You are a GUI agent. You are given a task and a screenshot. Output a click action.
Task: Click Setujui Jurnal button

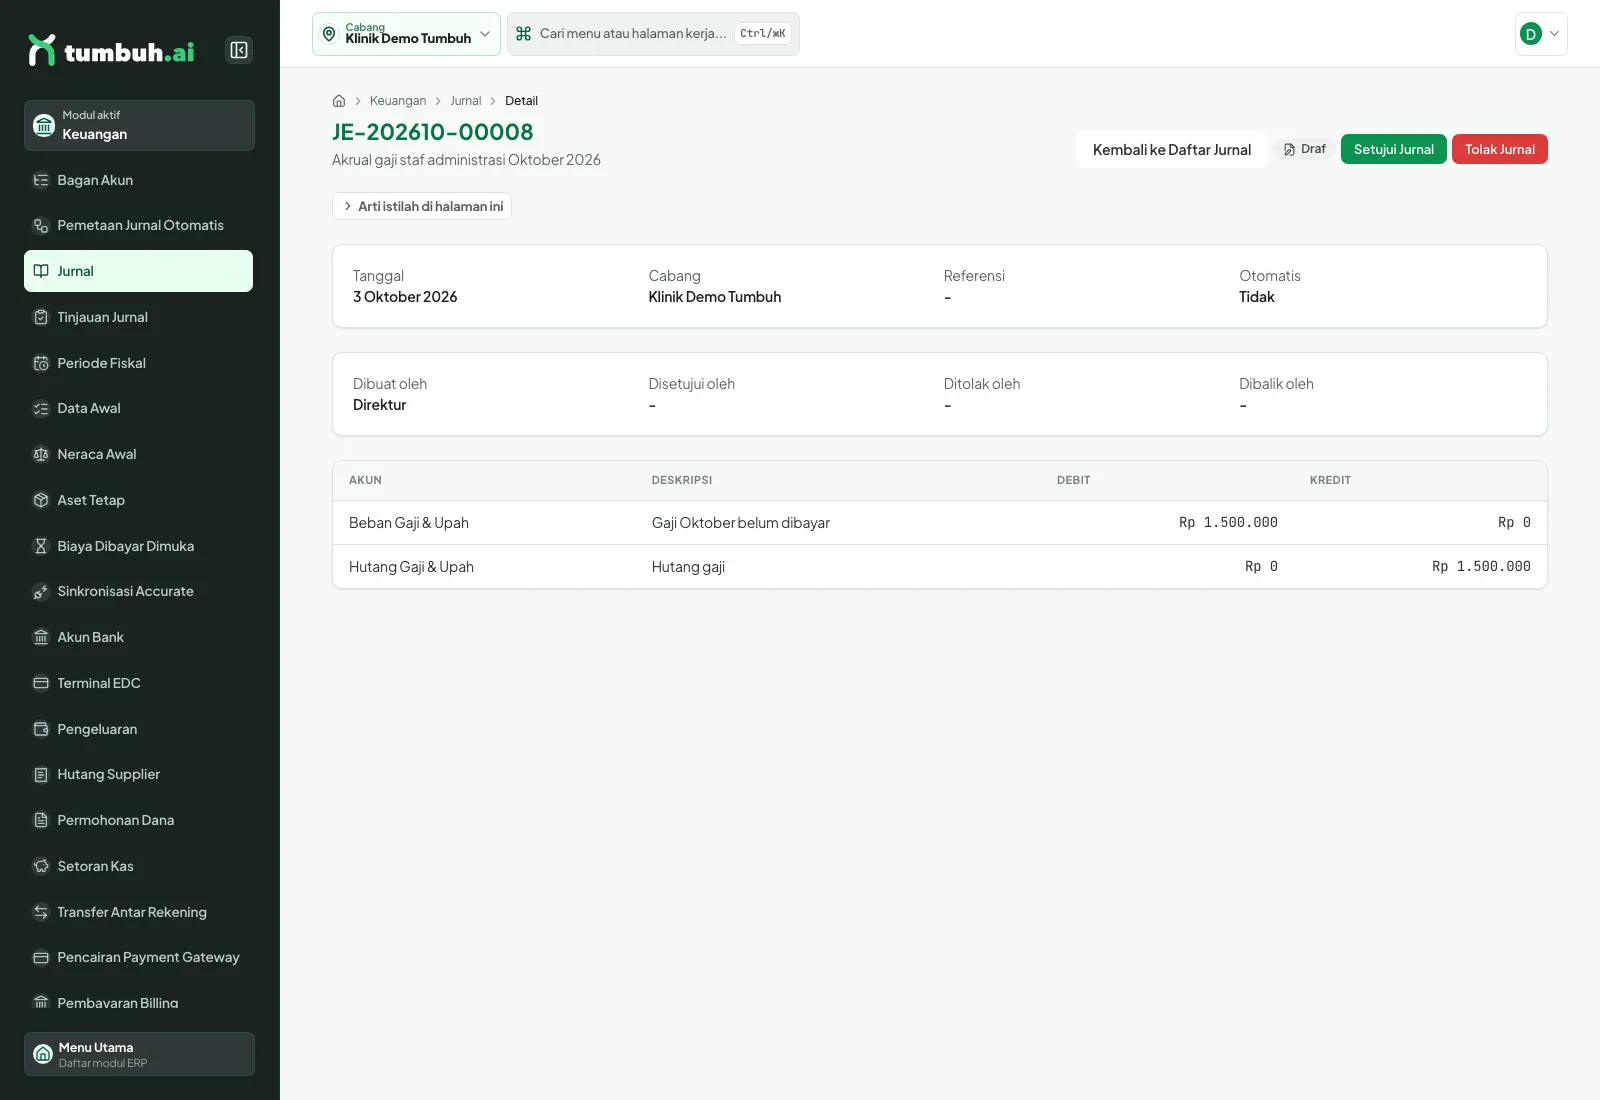(x=1393, y=149)
